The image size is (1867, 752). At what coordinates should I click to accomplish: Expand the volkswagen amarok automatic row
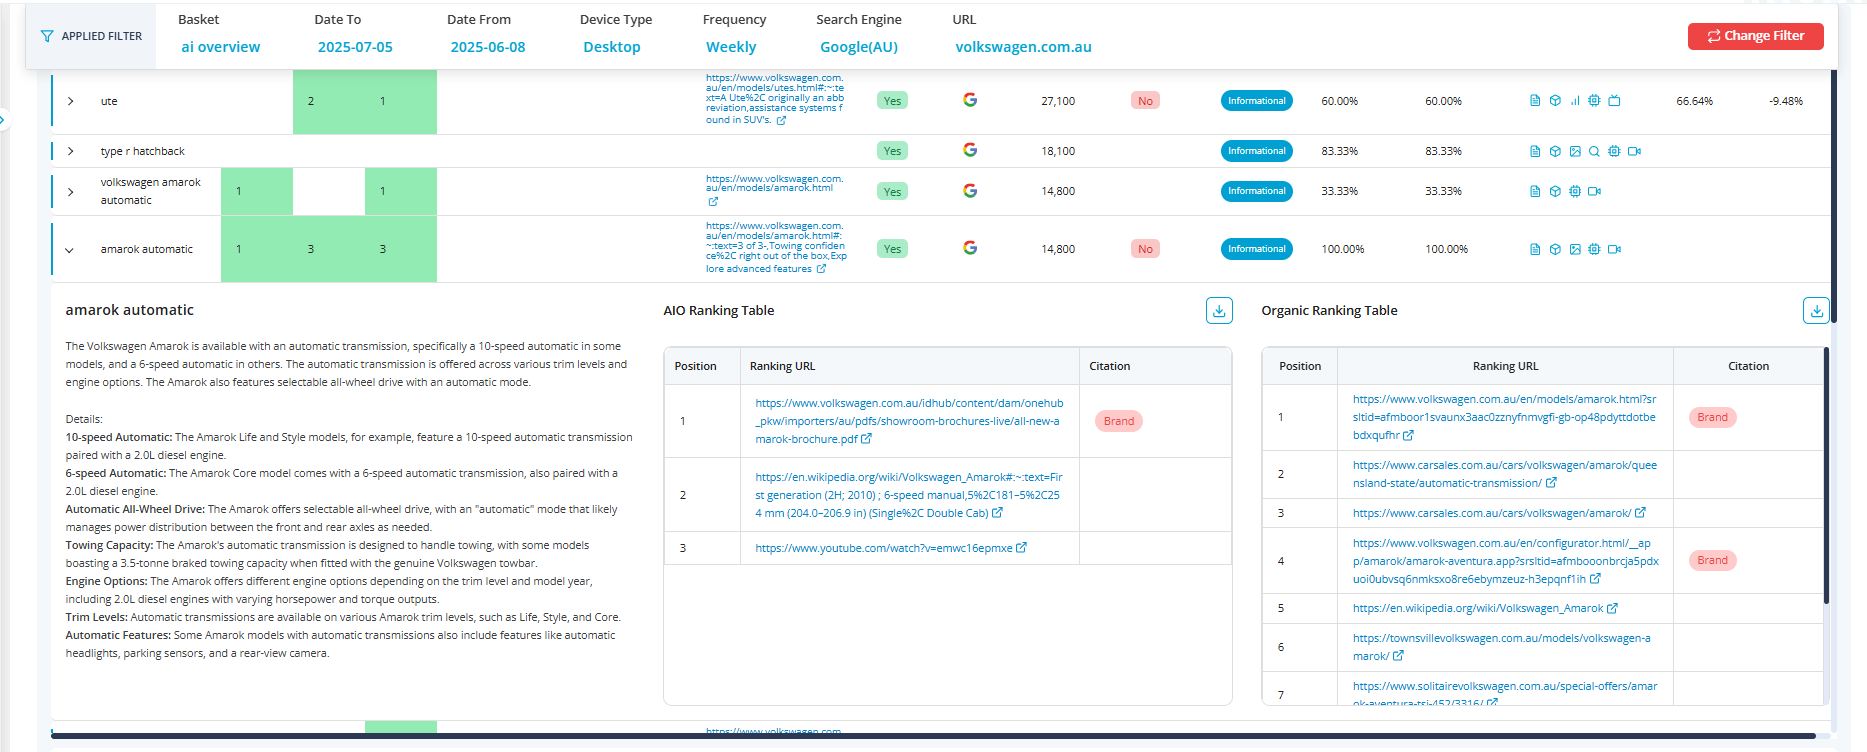pos(70,192)
